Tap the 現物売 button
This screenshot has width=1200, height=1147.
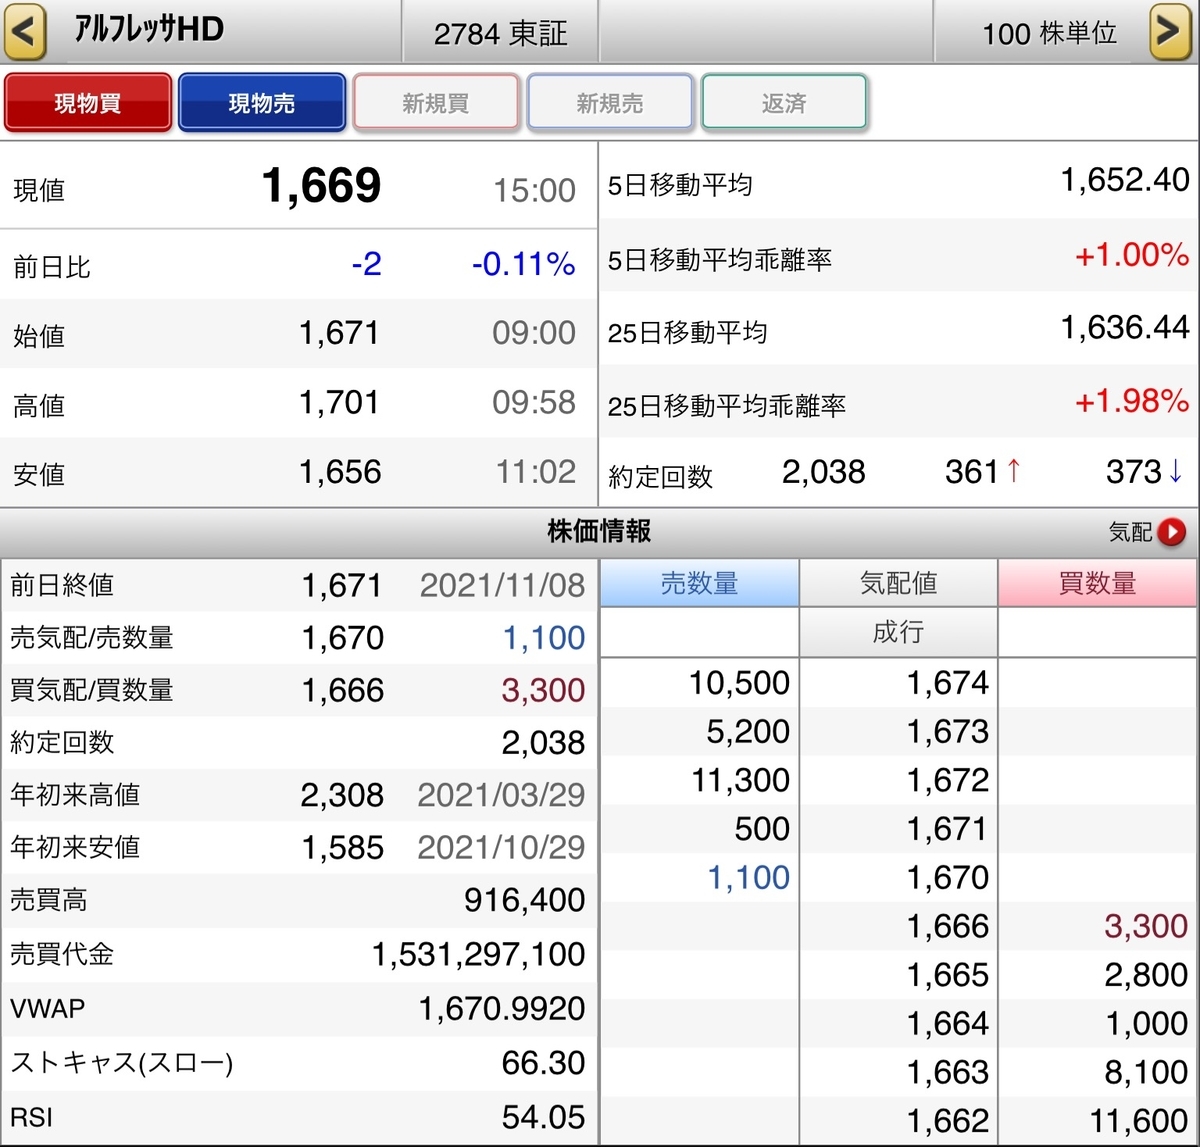point(262,103)
